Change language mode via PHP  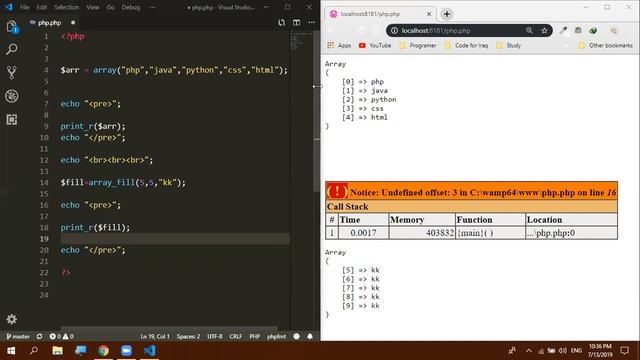pyautogui.click(x=255, y=336)
